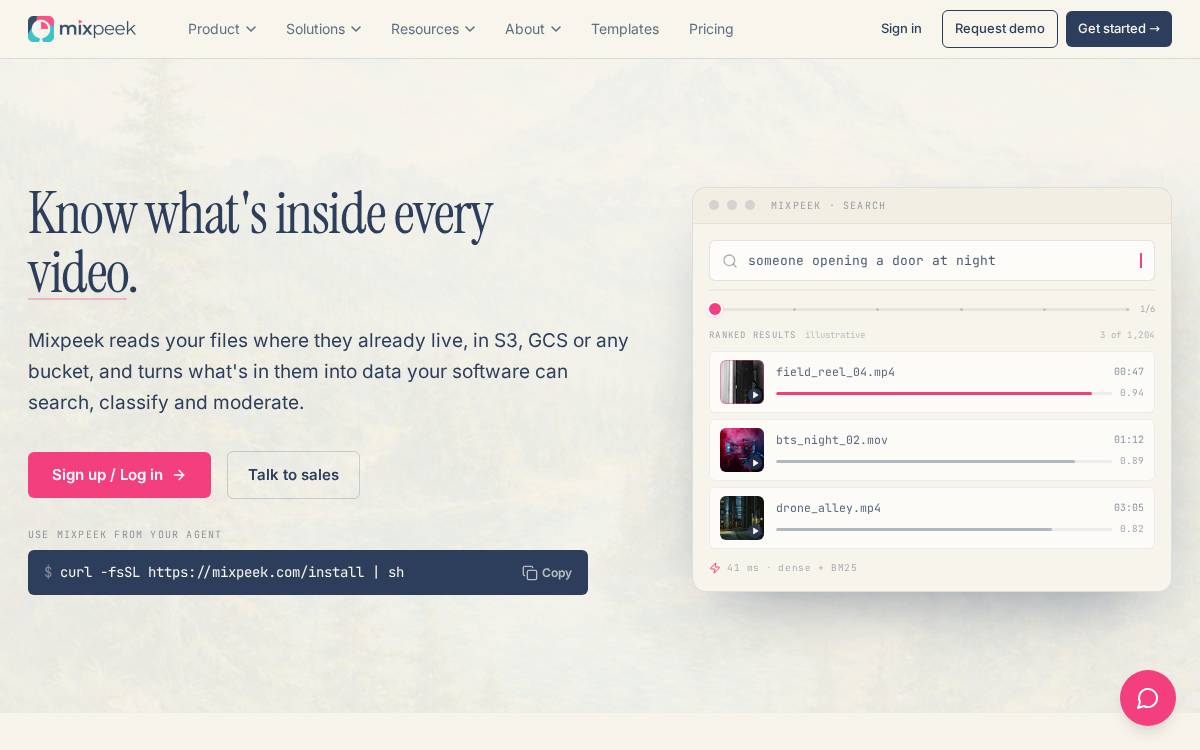The image size is (1200, 750).
Task: Click the bts_night_02.mov score bar
Action: 944,462
